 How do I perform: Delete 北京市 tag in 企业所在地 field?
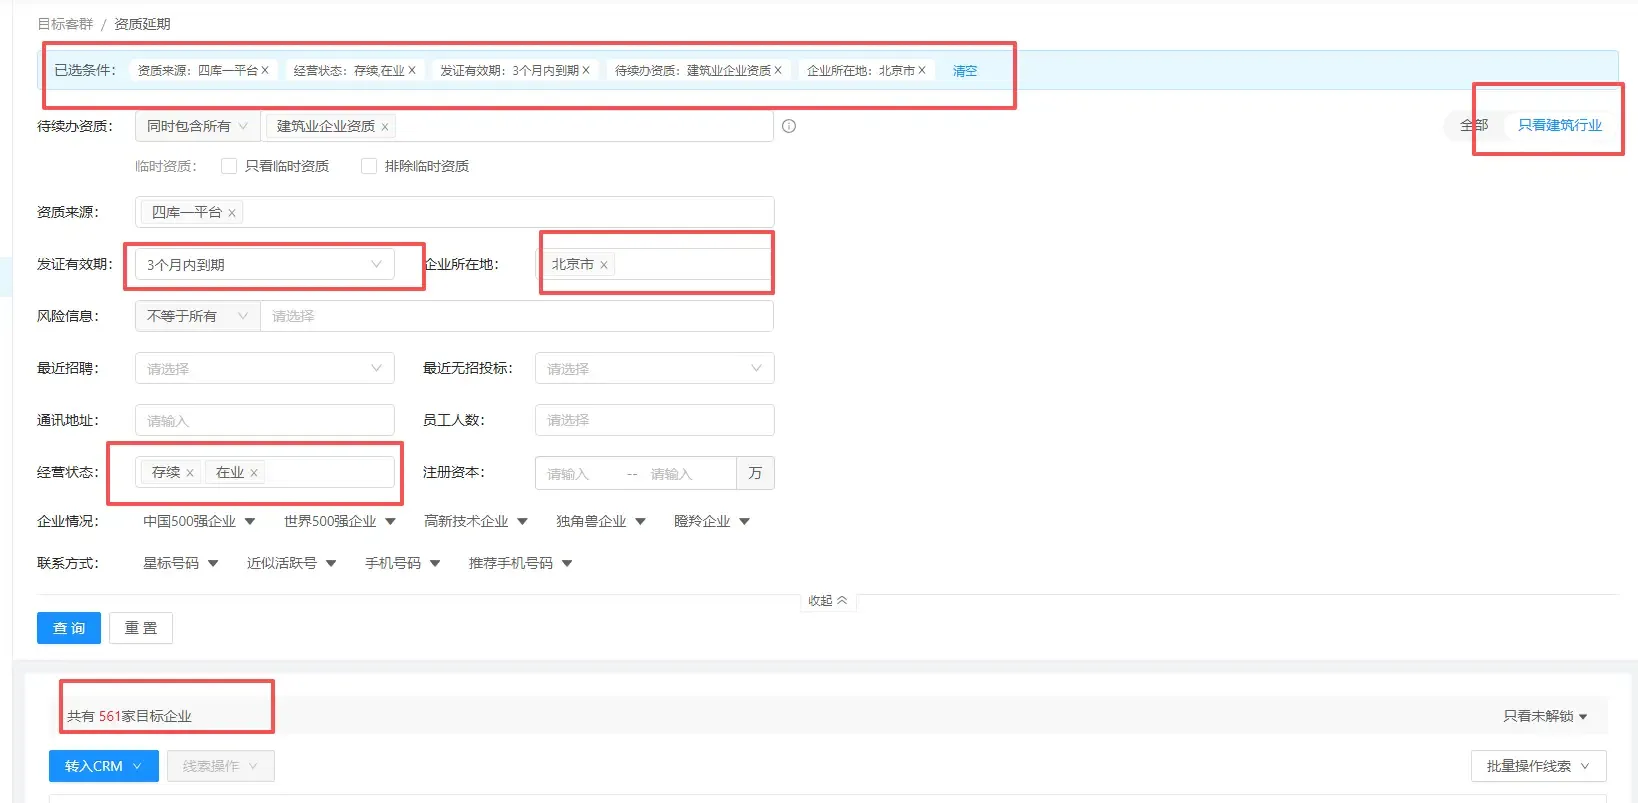[x=604, y=265]
